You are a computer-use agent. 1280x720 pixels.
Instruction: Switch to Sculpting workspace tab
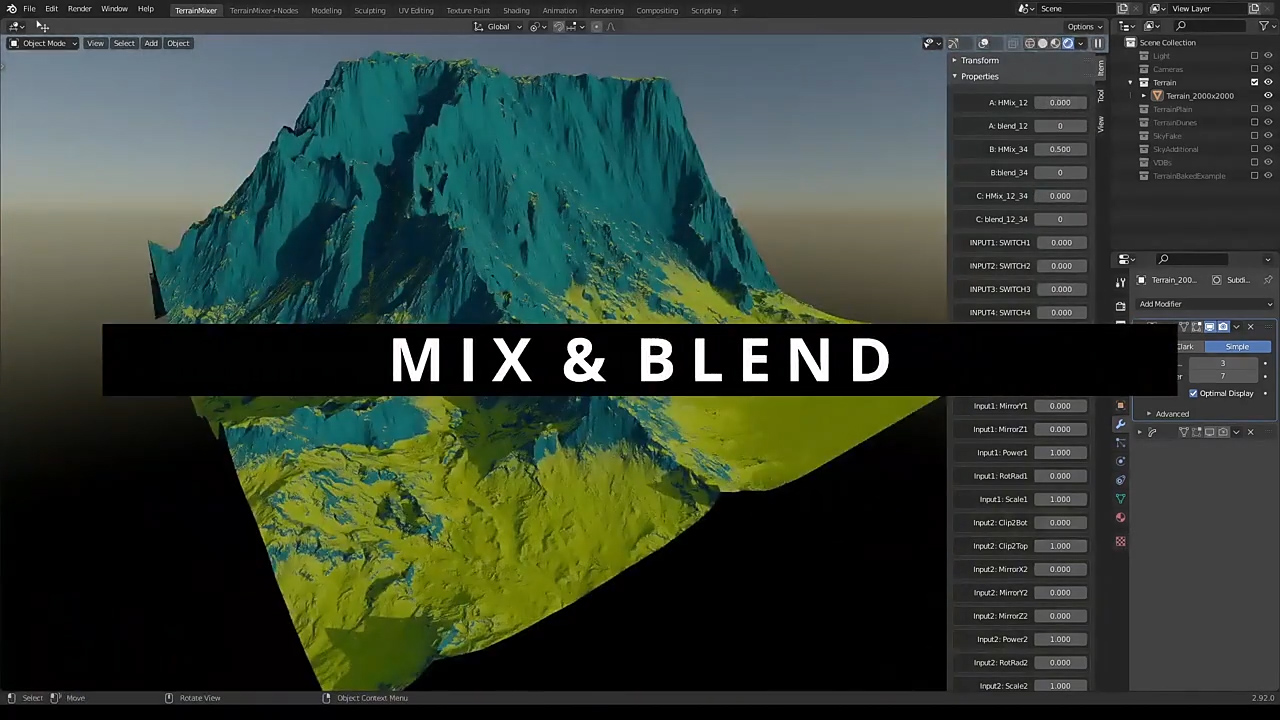(x=369, y=10)
